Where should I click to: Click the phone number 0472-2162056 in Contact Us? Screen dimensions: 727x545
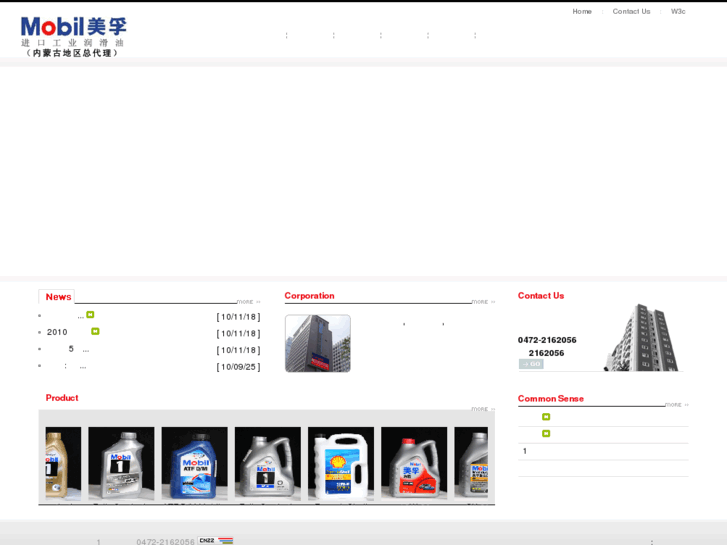point(547,340)
